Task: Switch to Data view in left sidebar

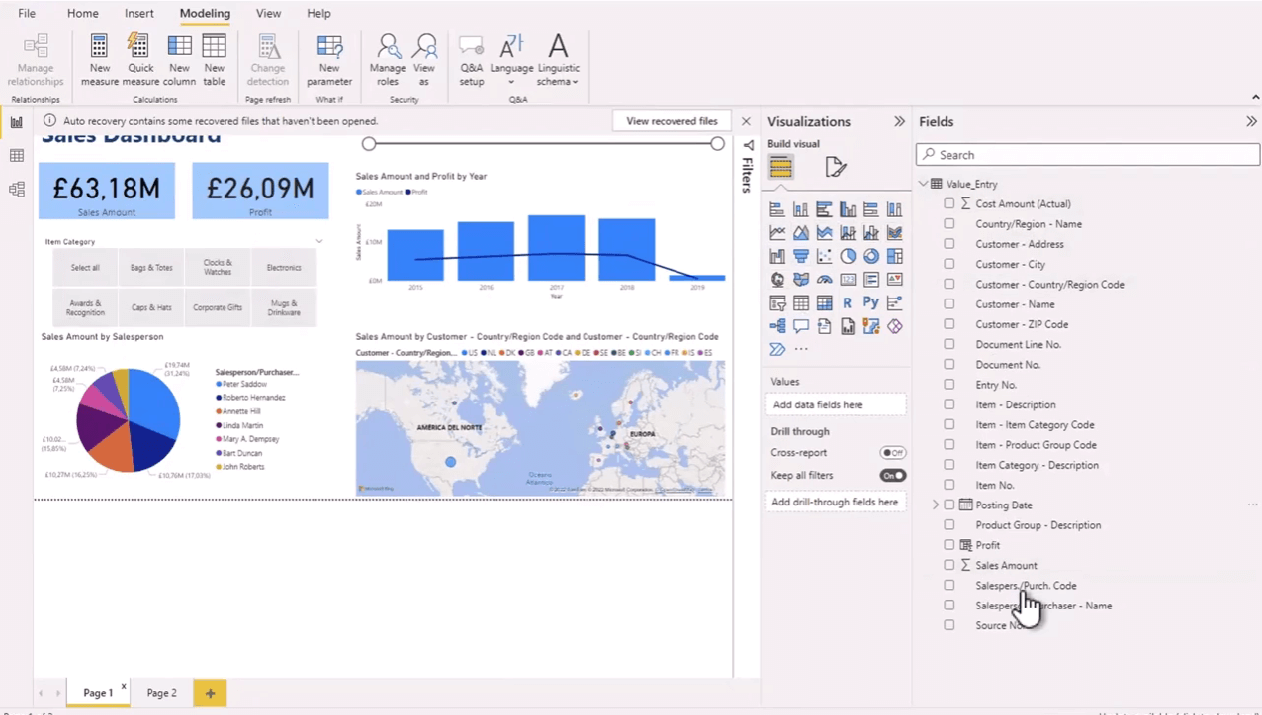Action: tap(17, 156)
